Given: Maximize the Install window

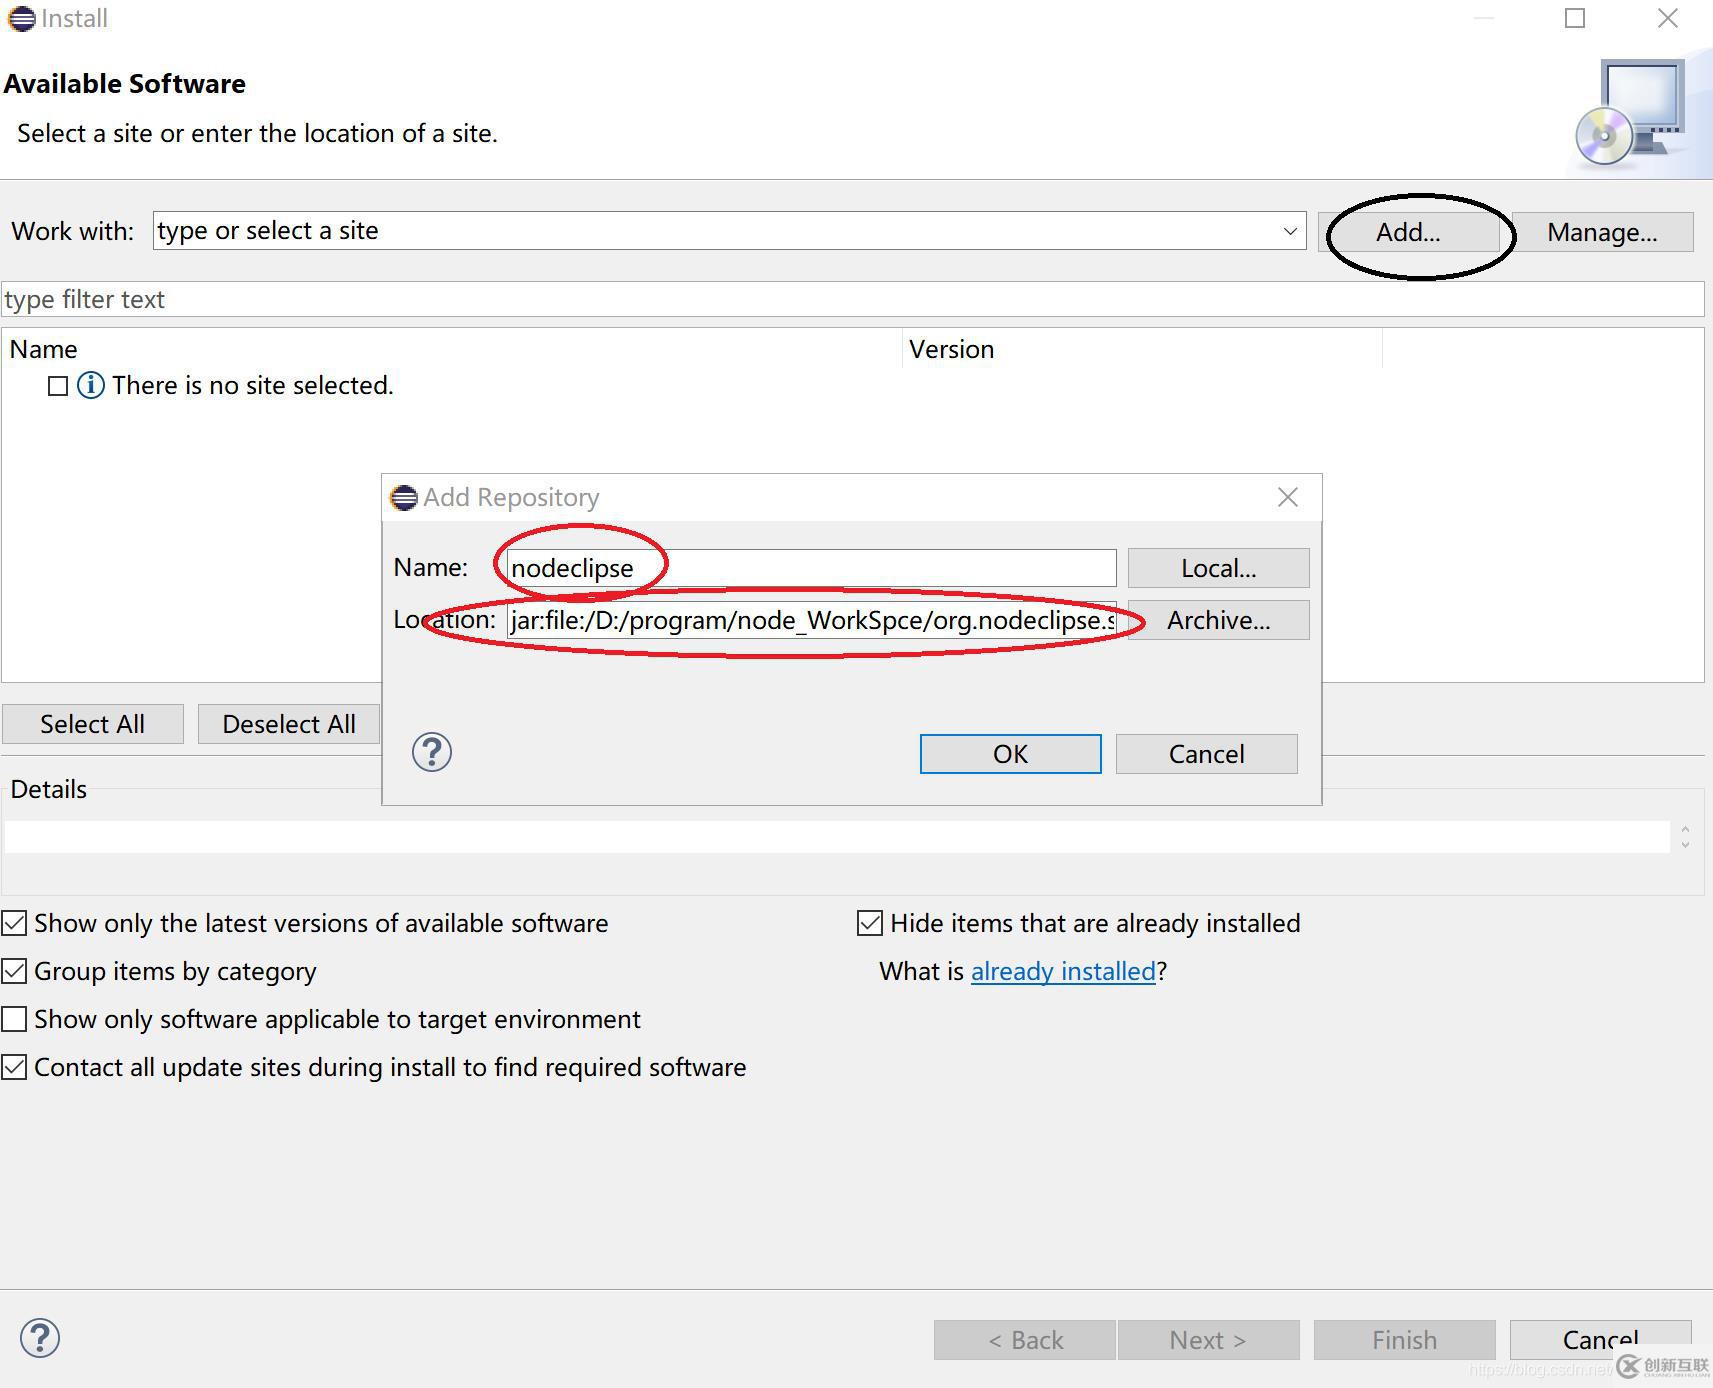Looking at the screenshot, I should click(x=1575, y=18).
